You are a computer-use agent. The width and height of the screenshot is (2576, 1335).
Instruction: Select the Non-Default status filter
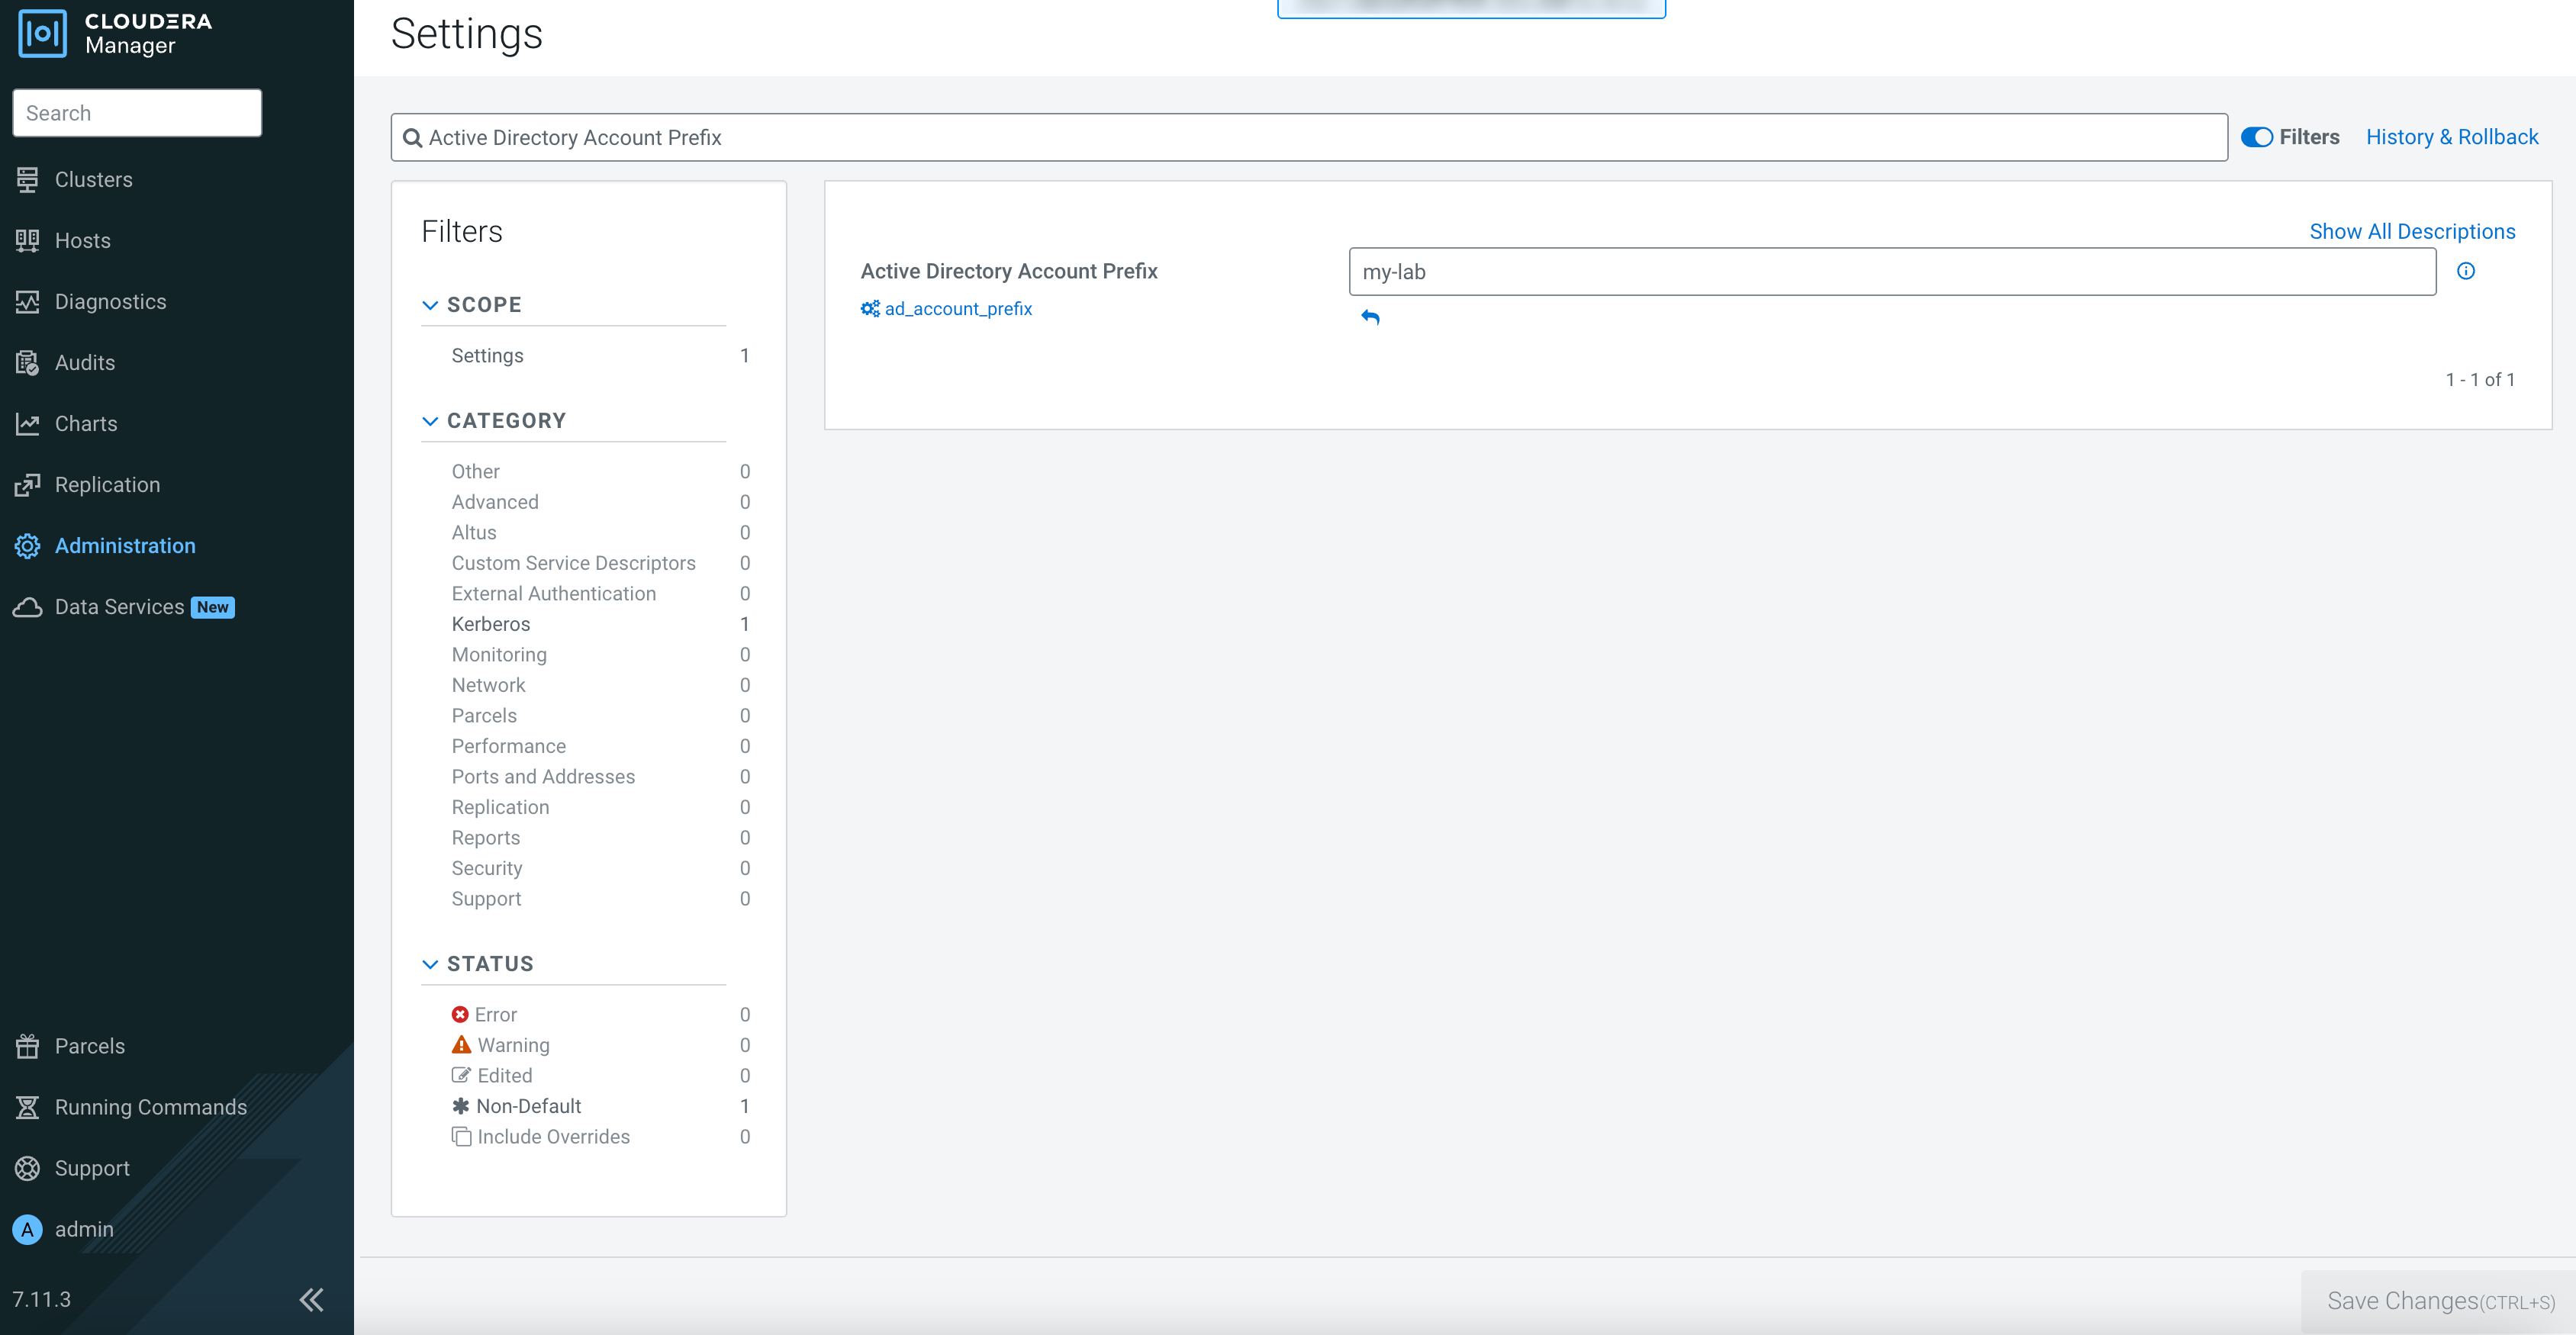(528, 1106)
